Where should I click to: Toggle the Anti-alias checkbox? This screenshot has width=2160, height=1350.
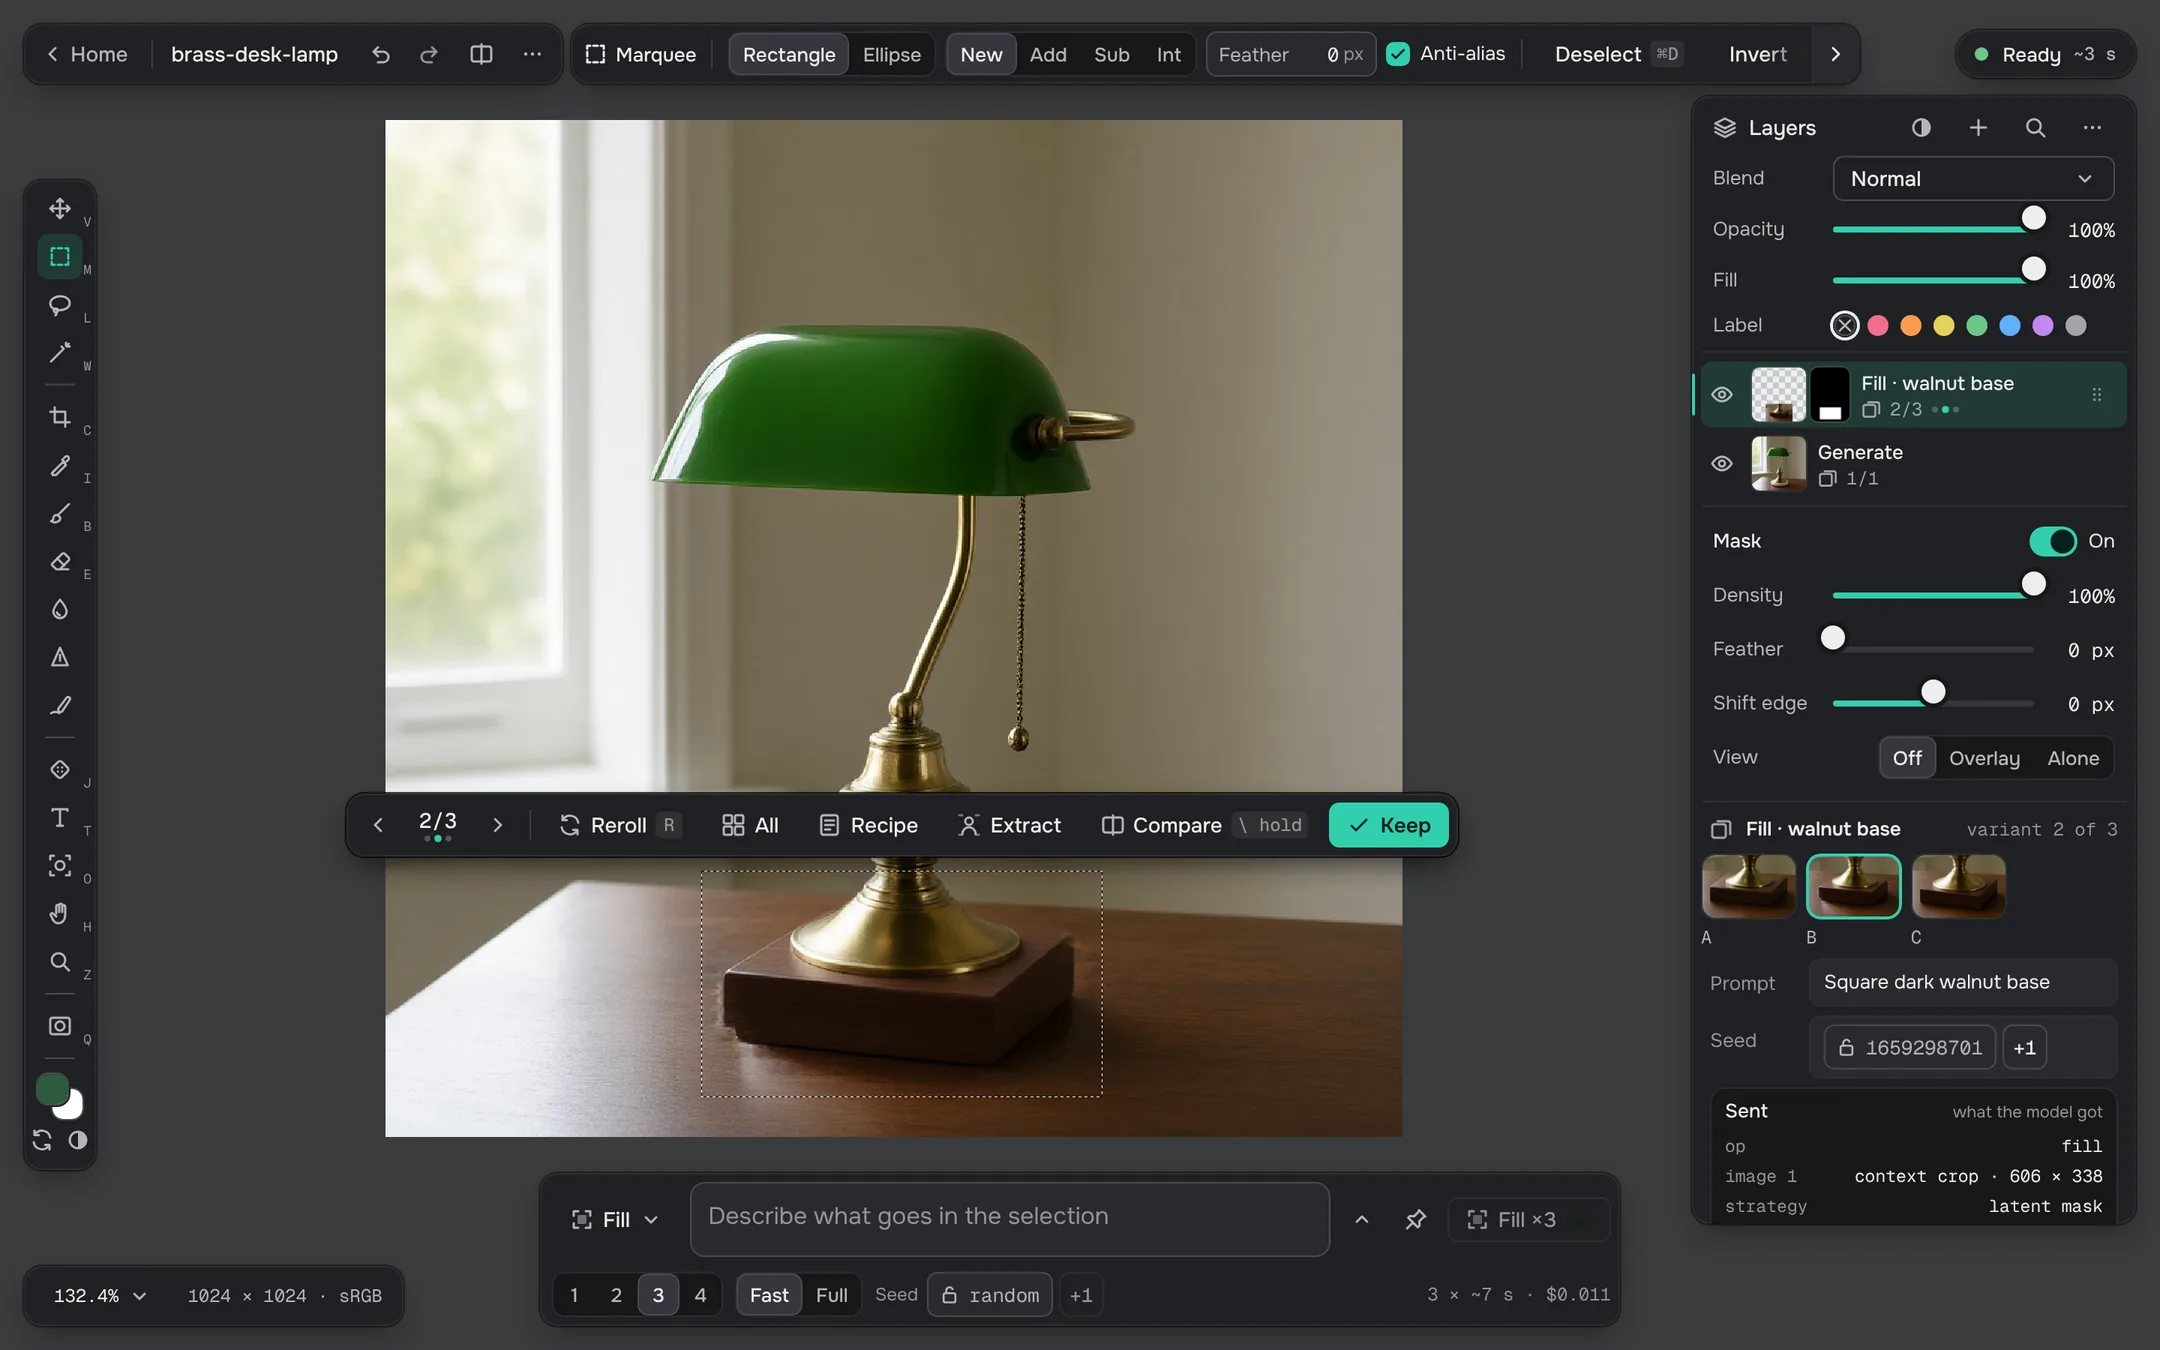tap(1398, 54)
